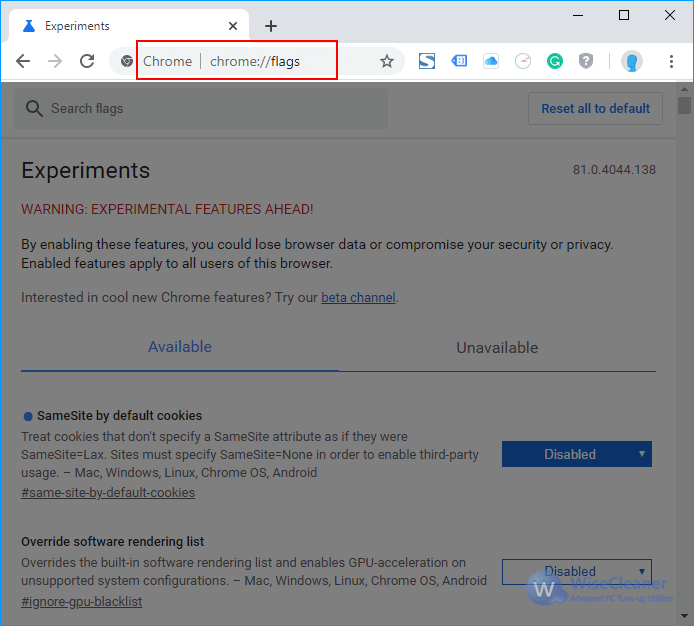The height and width of the screenshot is (626, 694).
Task: Open the blue cloud extension icon
Action: coord(491,61)
